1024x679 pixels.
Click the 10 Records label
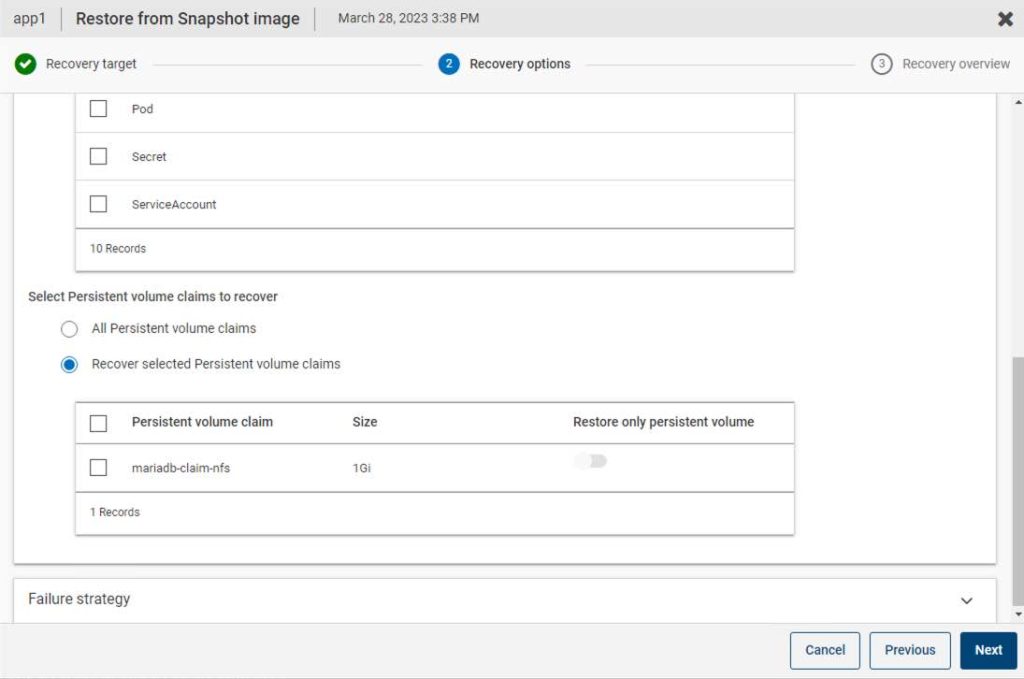[x=117, y=248]
